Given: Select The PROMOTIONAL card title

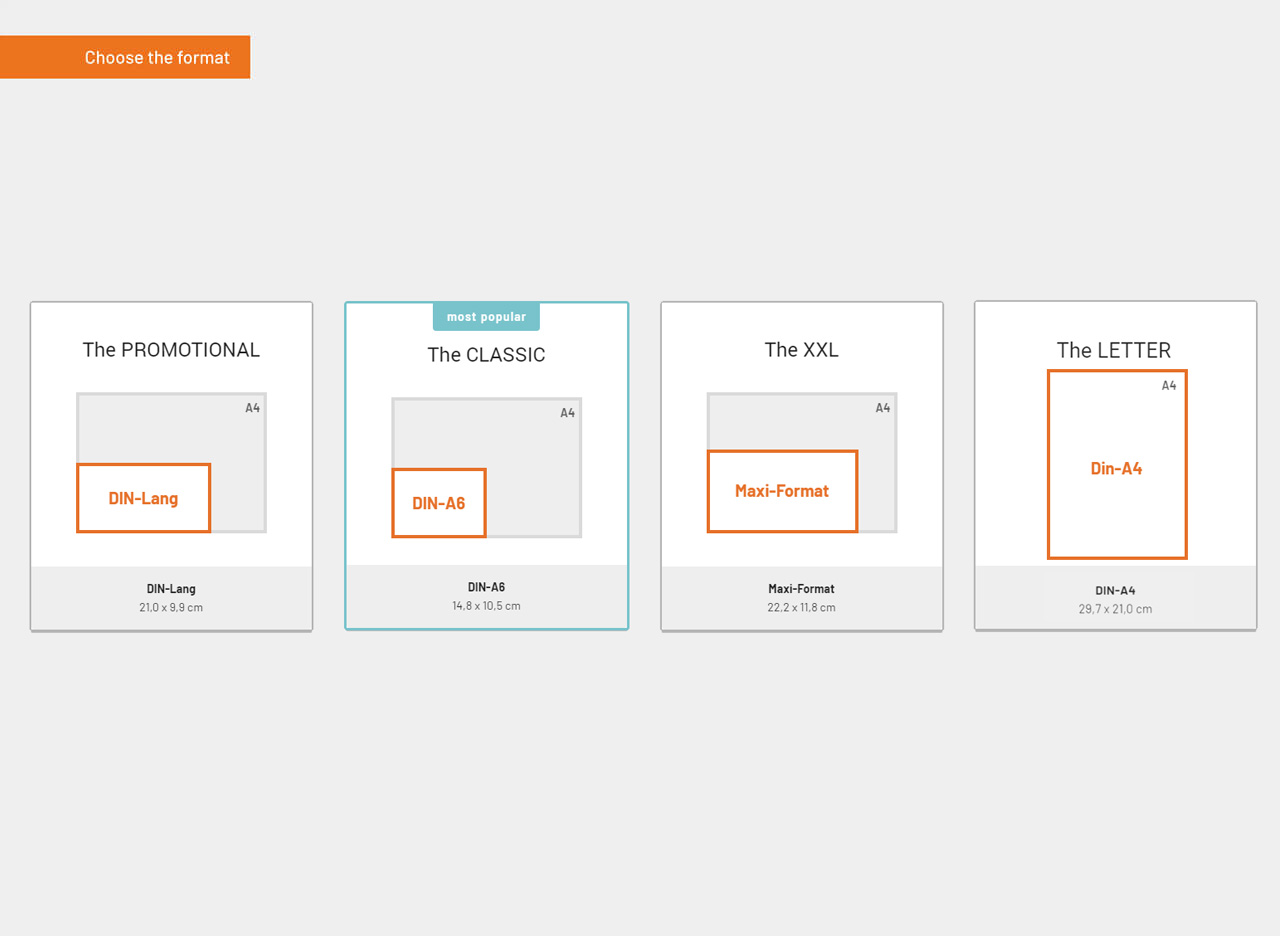Looking at the screenshot, I should [171, 350].
